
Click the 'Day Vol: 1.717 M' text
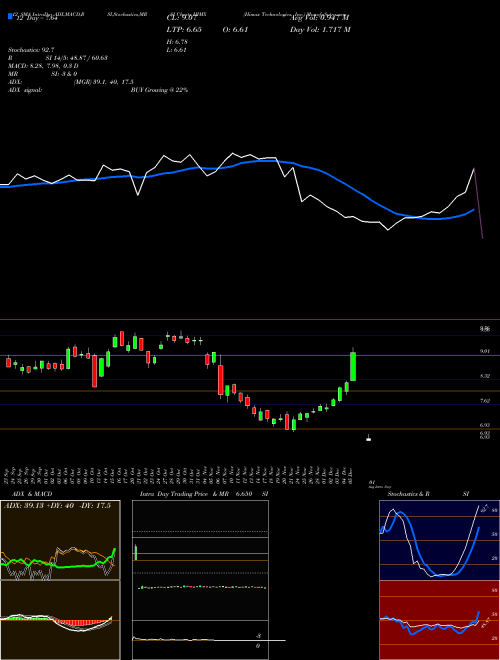click(x=320, y=29)
